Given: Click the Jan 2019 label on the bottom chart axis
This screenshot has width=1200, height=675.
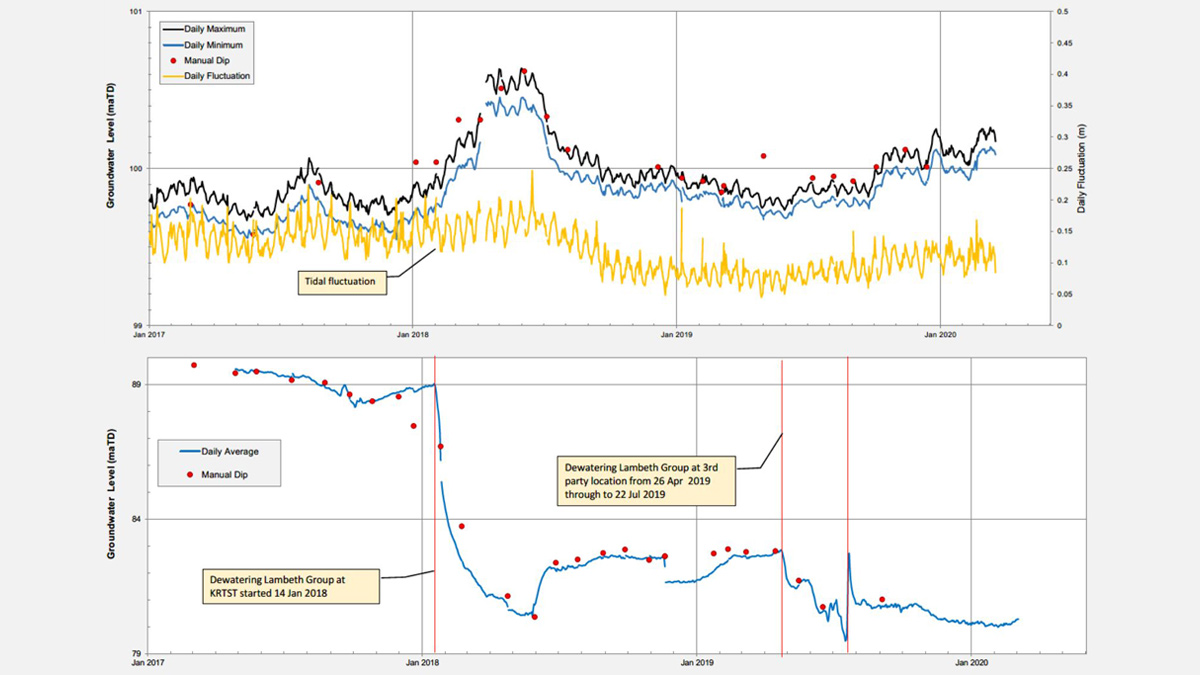Looking at the screenshot, I should 696,664.
